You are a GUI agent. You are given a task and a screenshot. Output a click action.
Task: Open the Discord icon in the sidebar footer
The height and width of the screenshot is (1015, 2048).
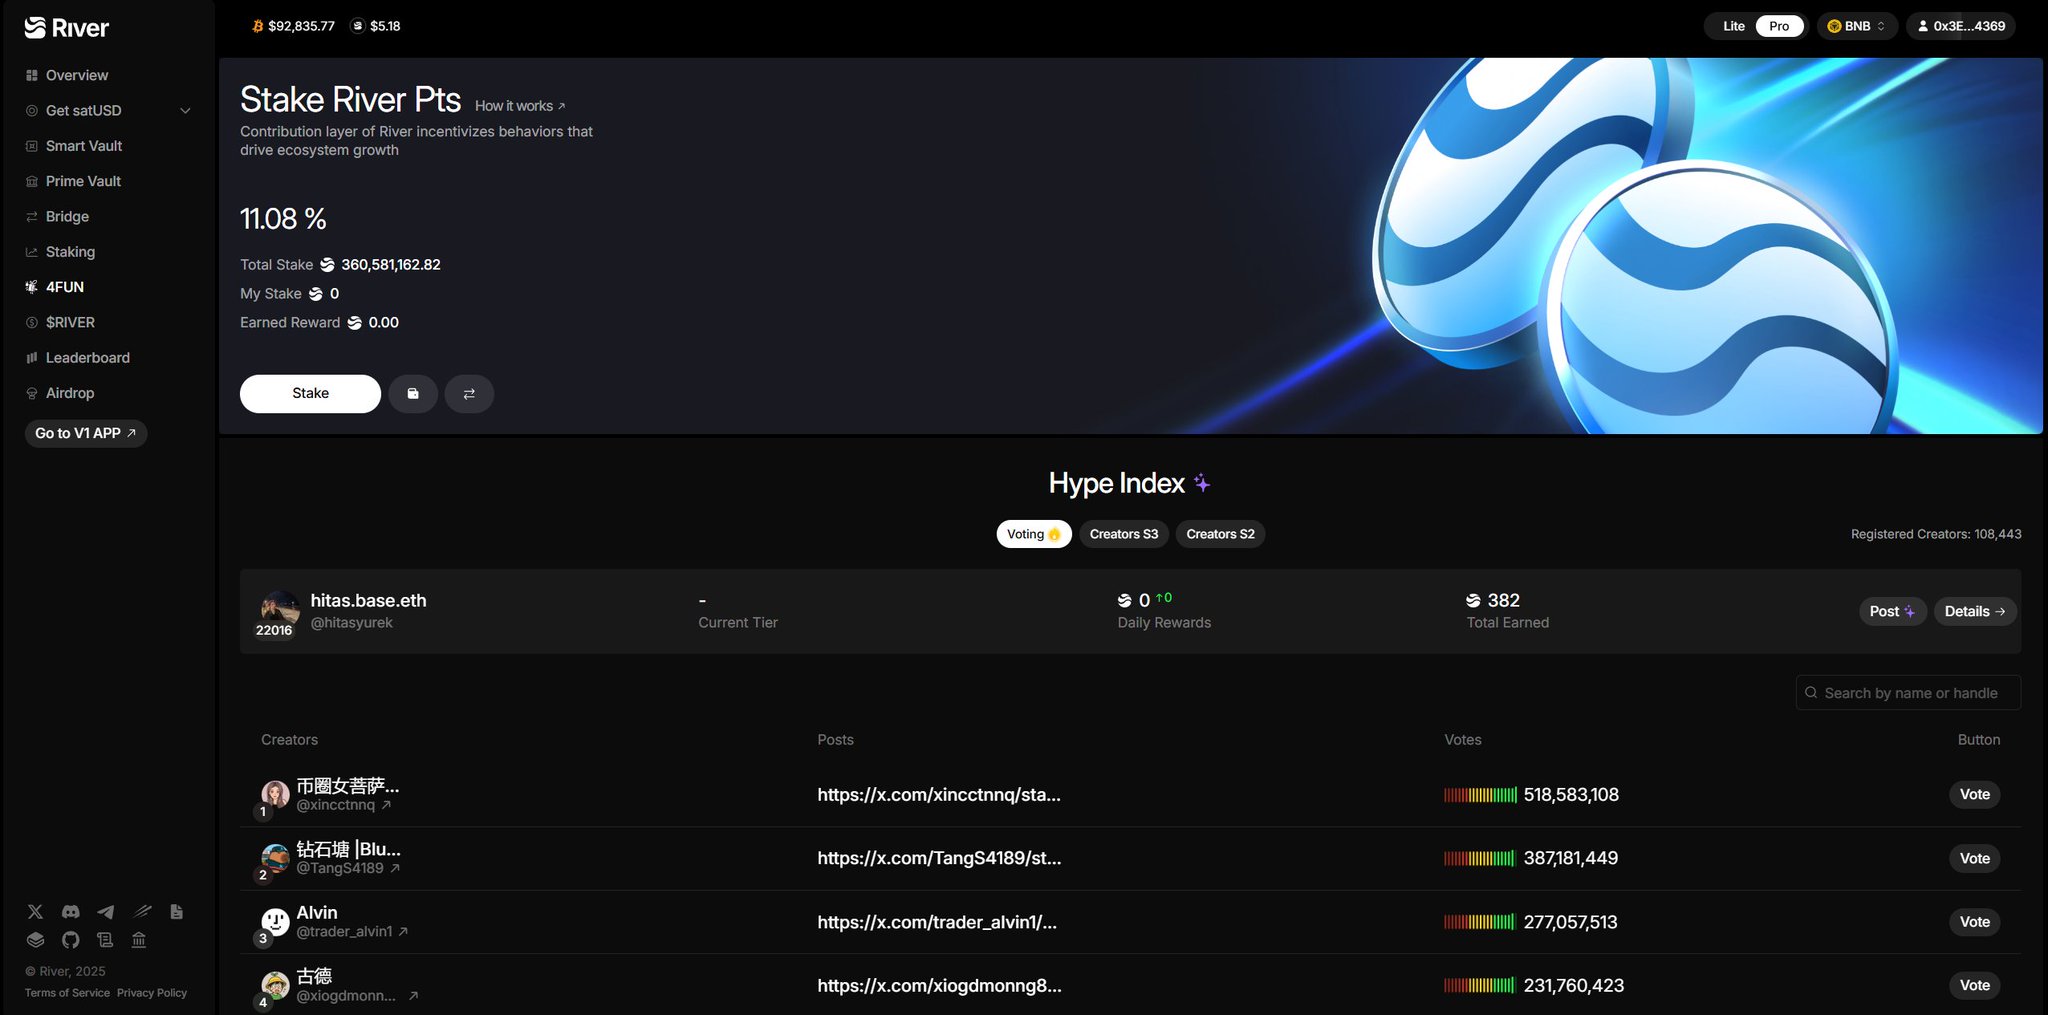click(71, 912)
